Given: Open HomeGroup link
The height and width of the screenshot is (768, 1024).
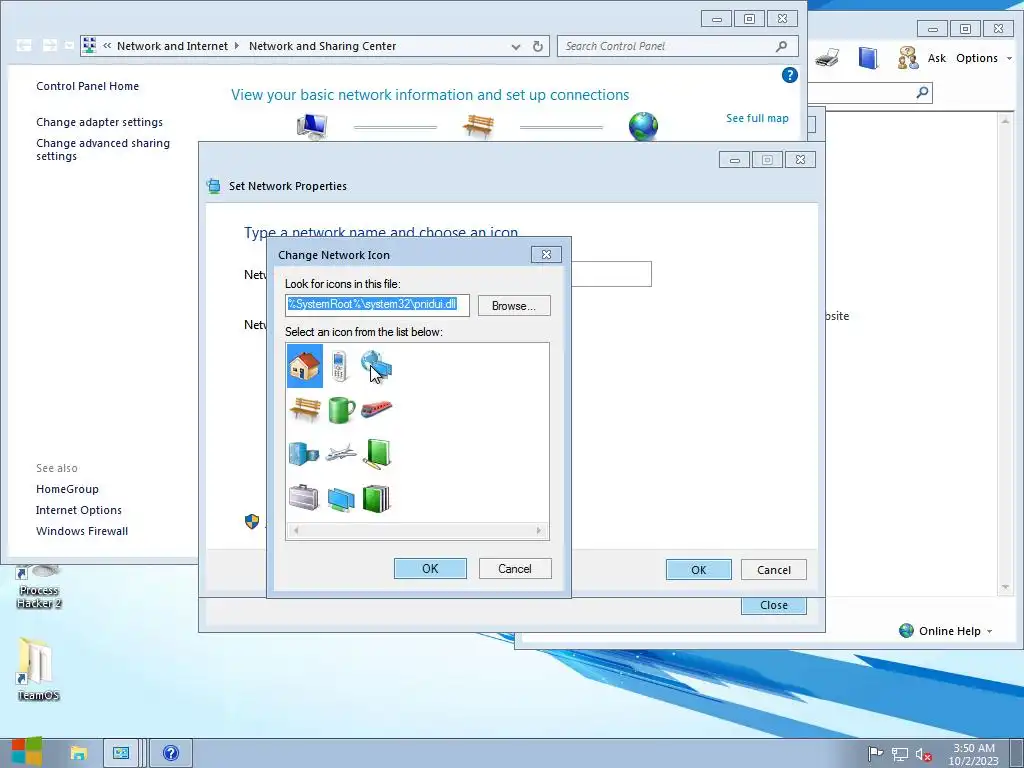Looking at the screenshot, I should (x=67, y=489).
